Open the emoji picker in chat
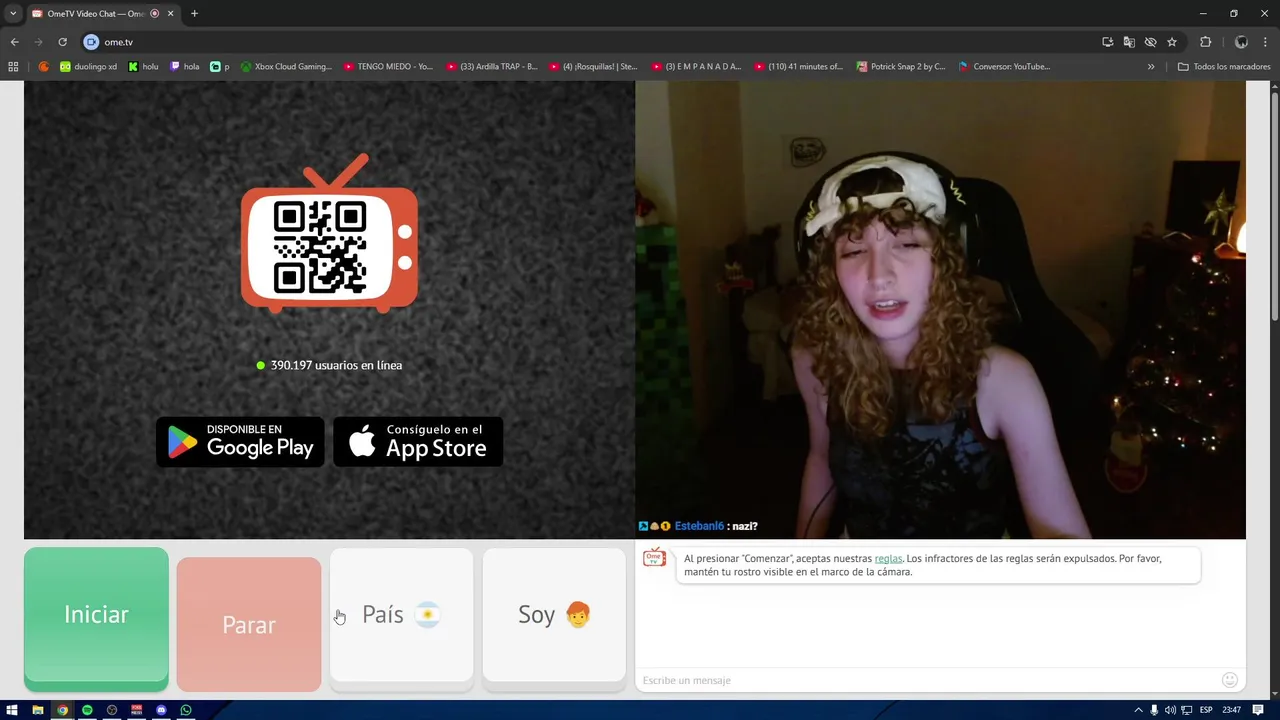 pyautogui.click(x=1230, y=680)
